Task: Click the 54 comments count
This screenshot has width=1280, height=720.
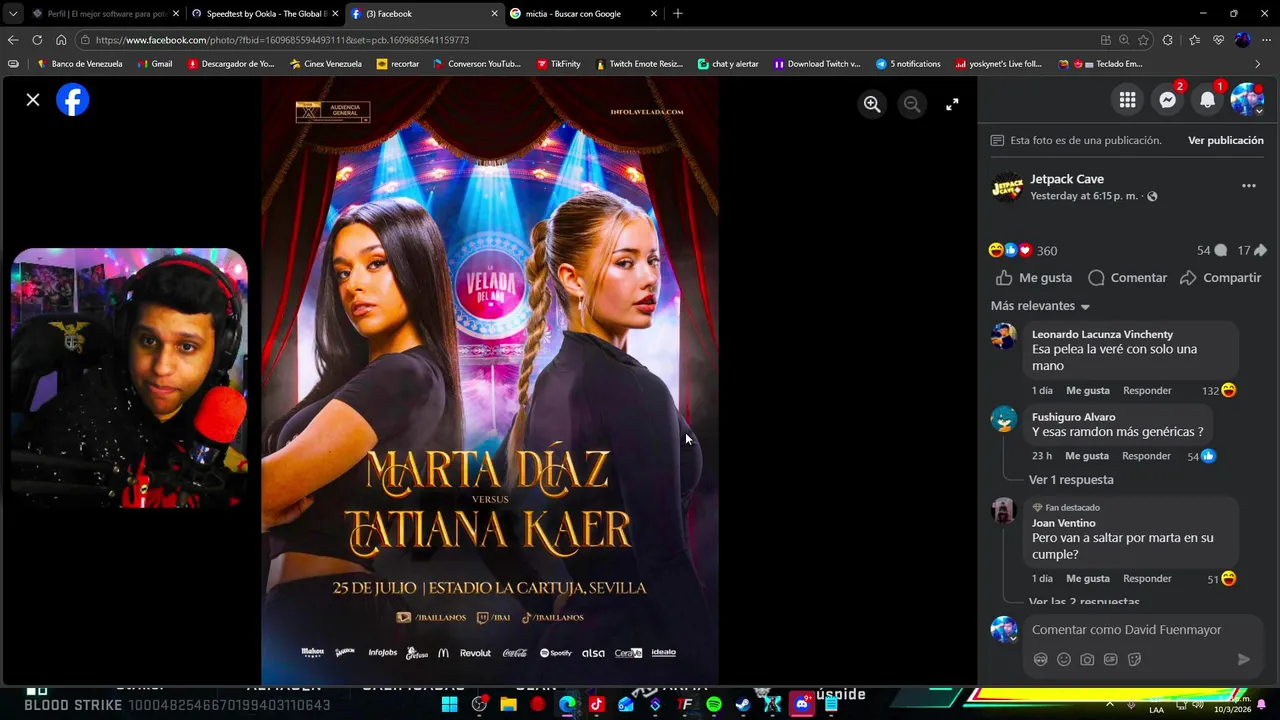Action: point(1211,251)
